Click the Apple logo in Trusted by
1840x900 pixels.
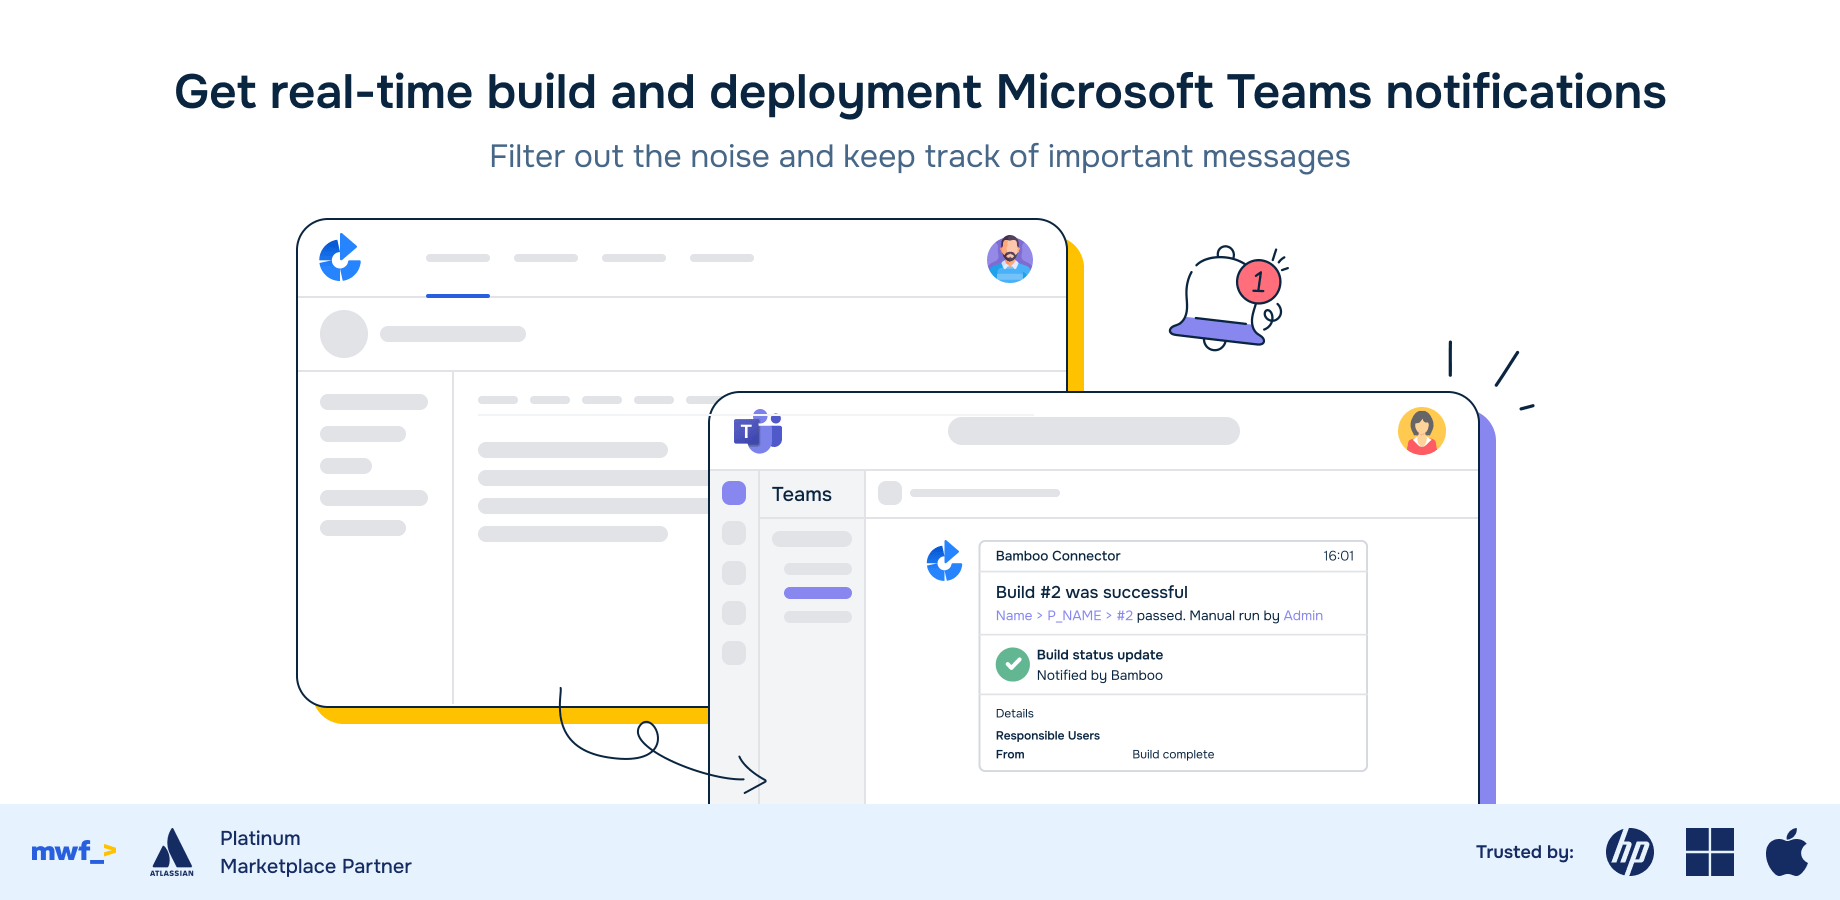1787,852
